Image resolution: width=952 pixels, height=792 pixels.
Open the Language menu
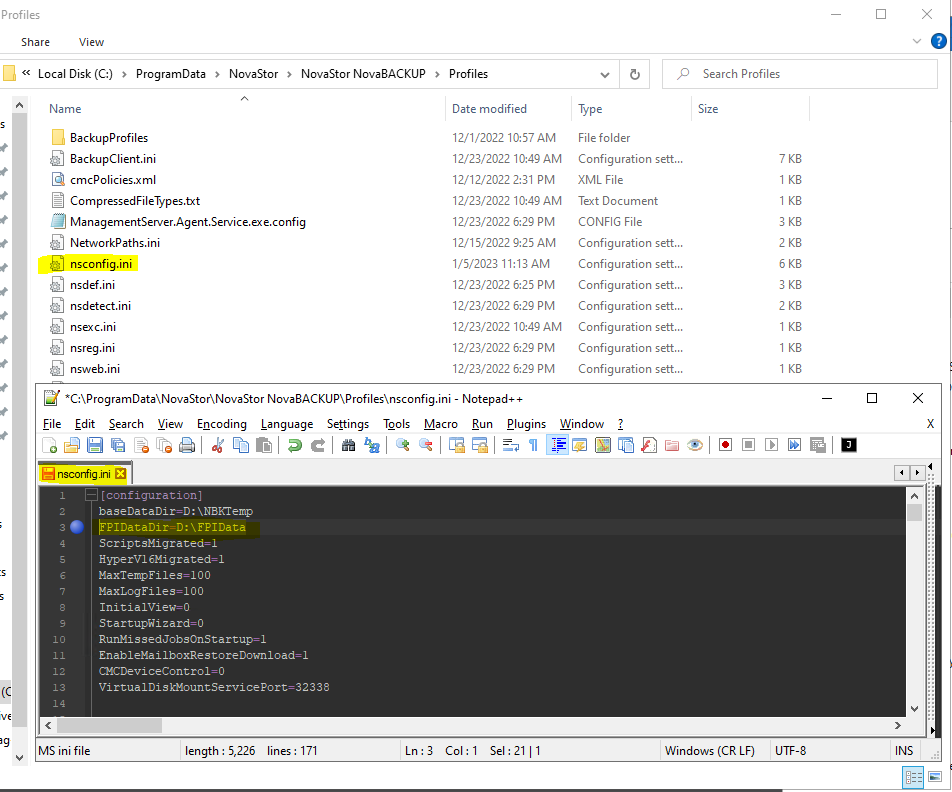tap(287, 424)
